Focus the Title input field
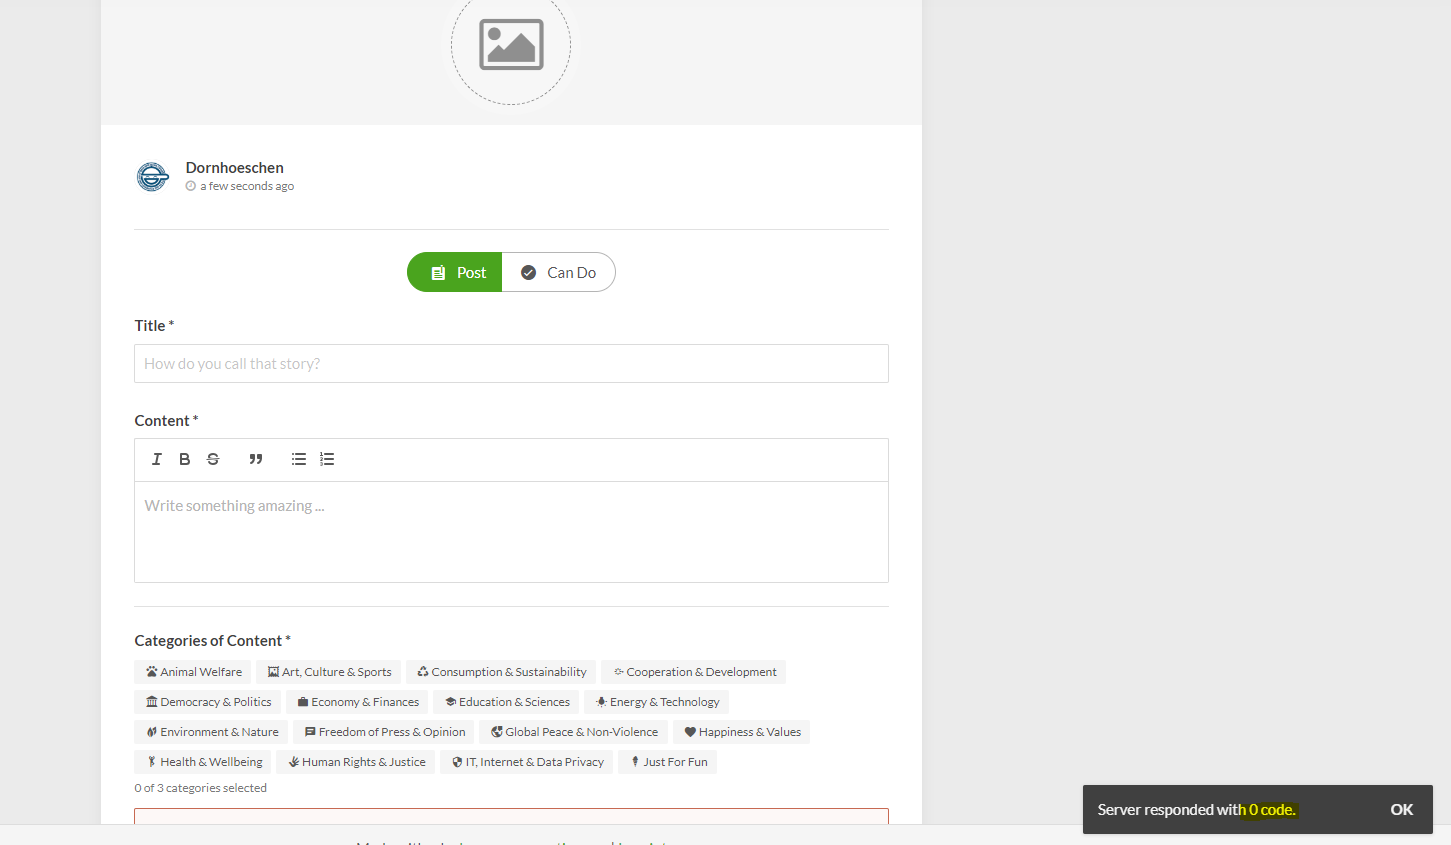The width and height of the screenshot is (1451, 845). (511, 364)
